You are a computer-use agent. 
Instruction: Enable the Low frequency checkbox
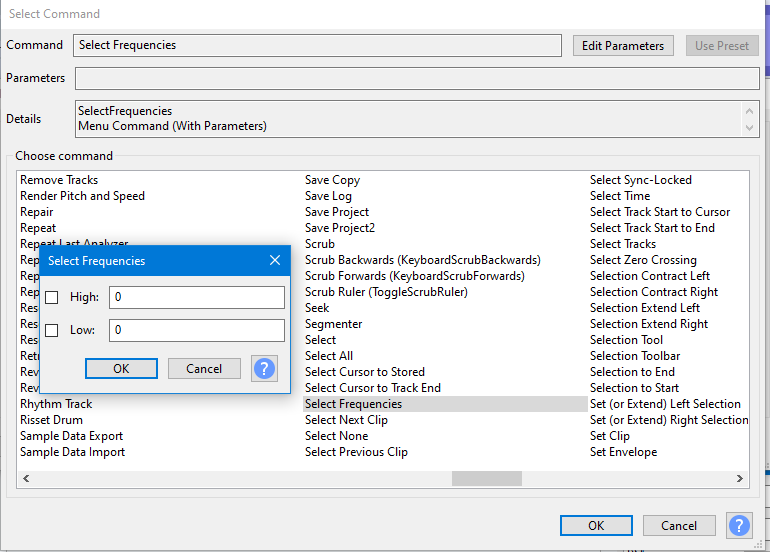click(x=52, y=330)
